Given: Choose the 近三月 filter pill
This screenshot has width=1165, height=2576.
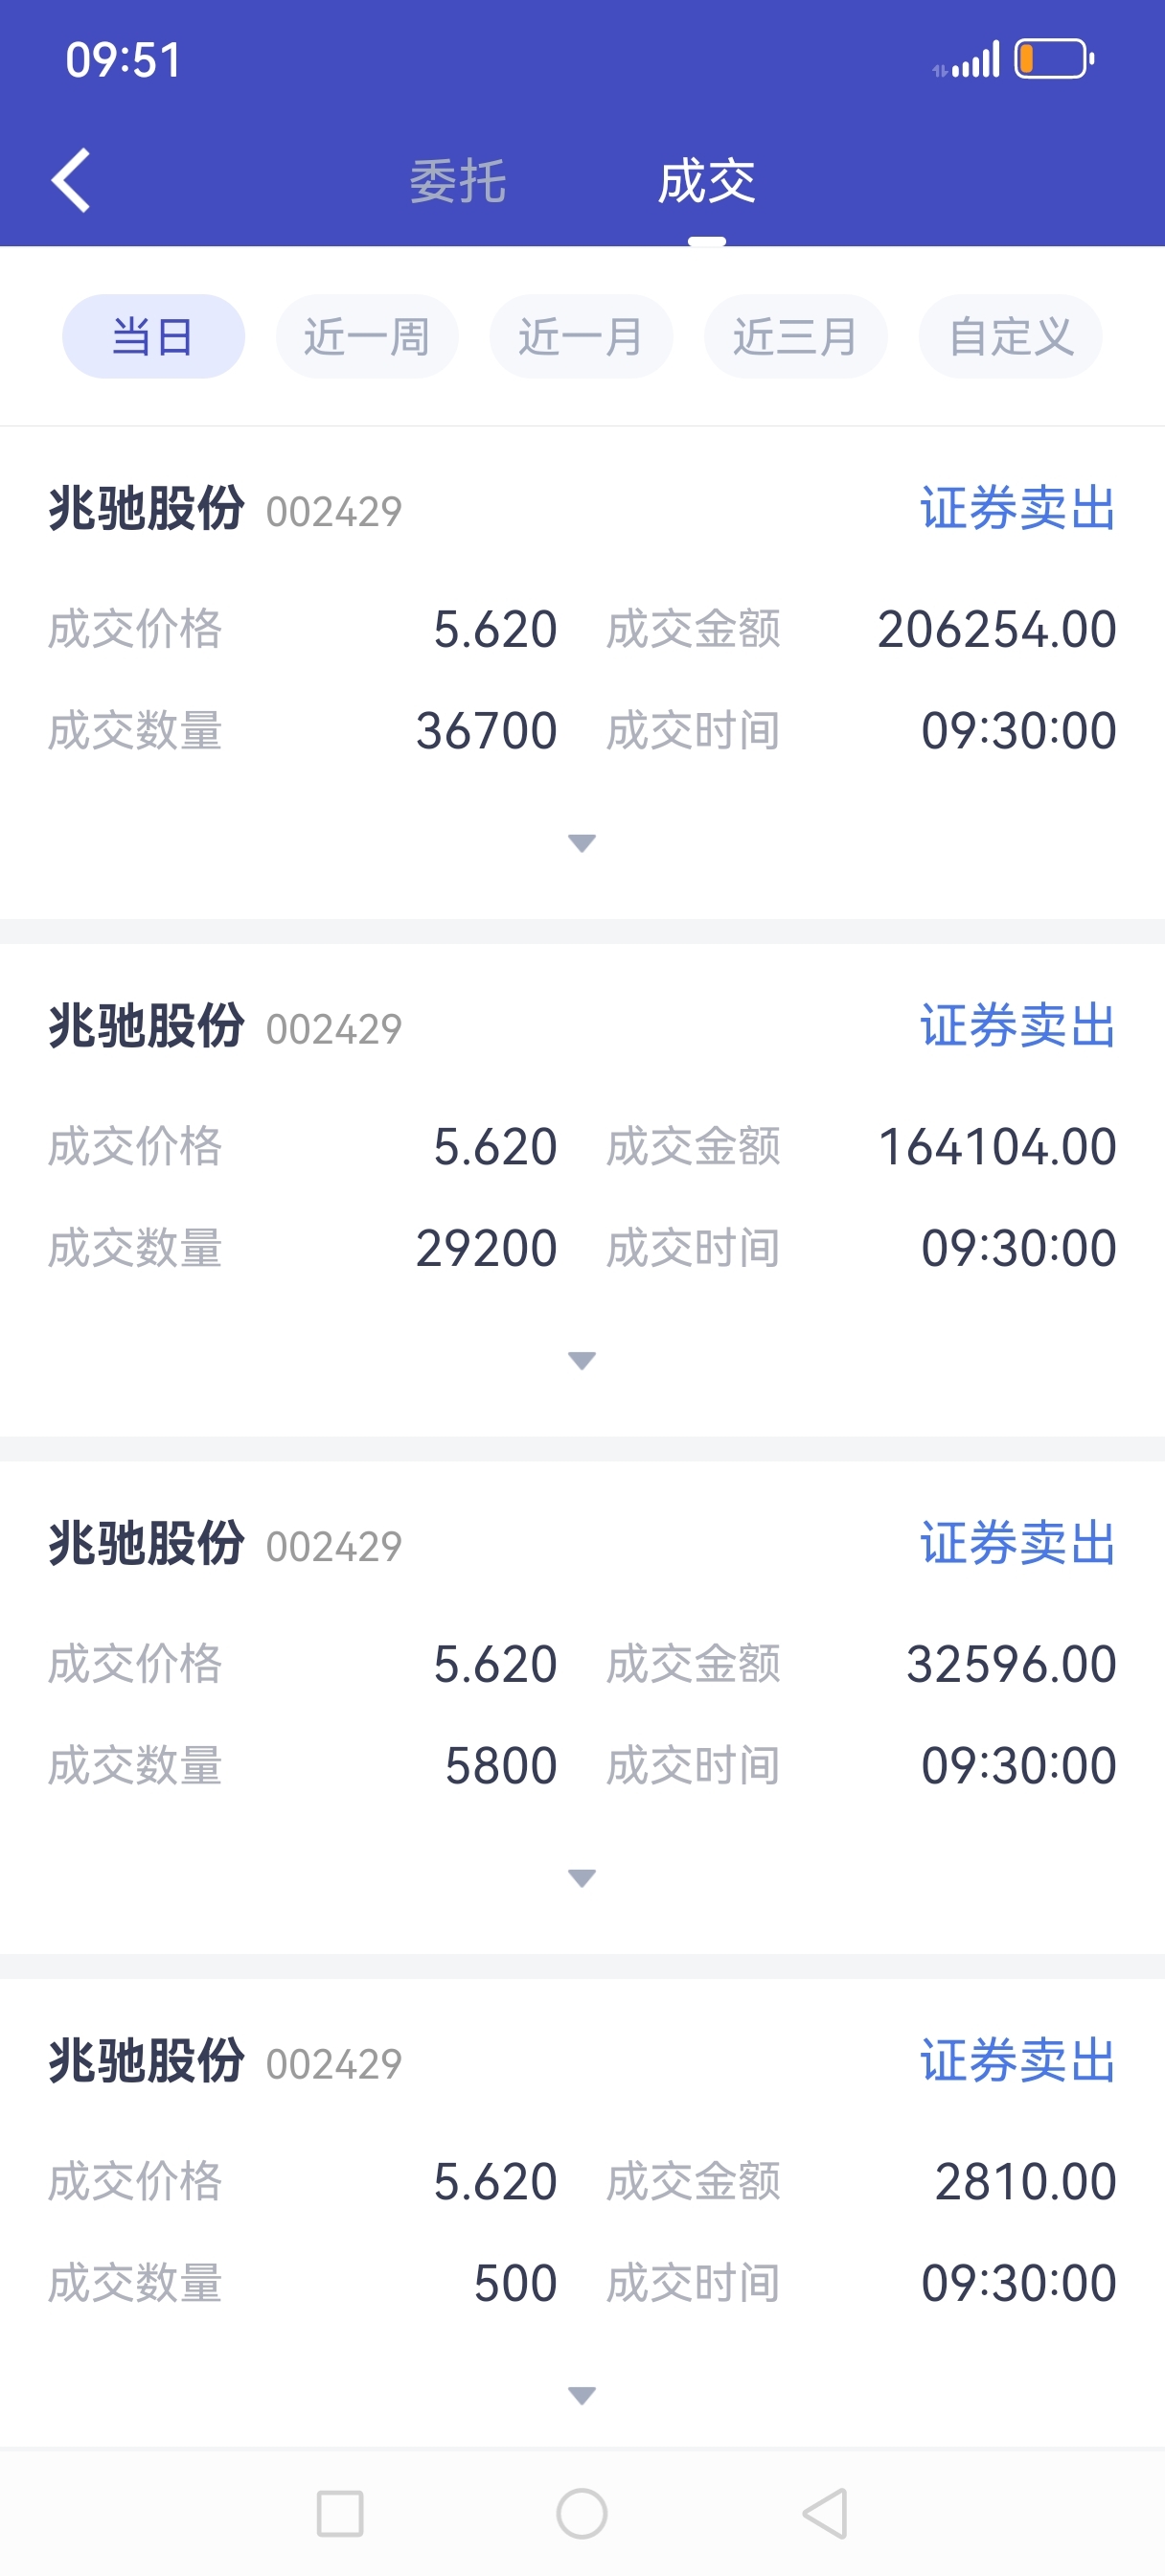Looking at the screenshot, I should coord(796,336).
